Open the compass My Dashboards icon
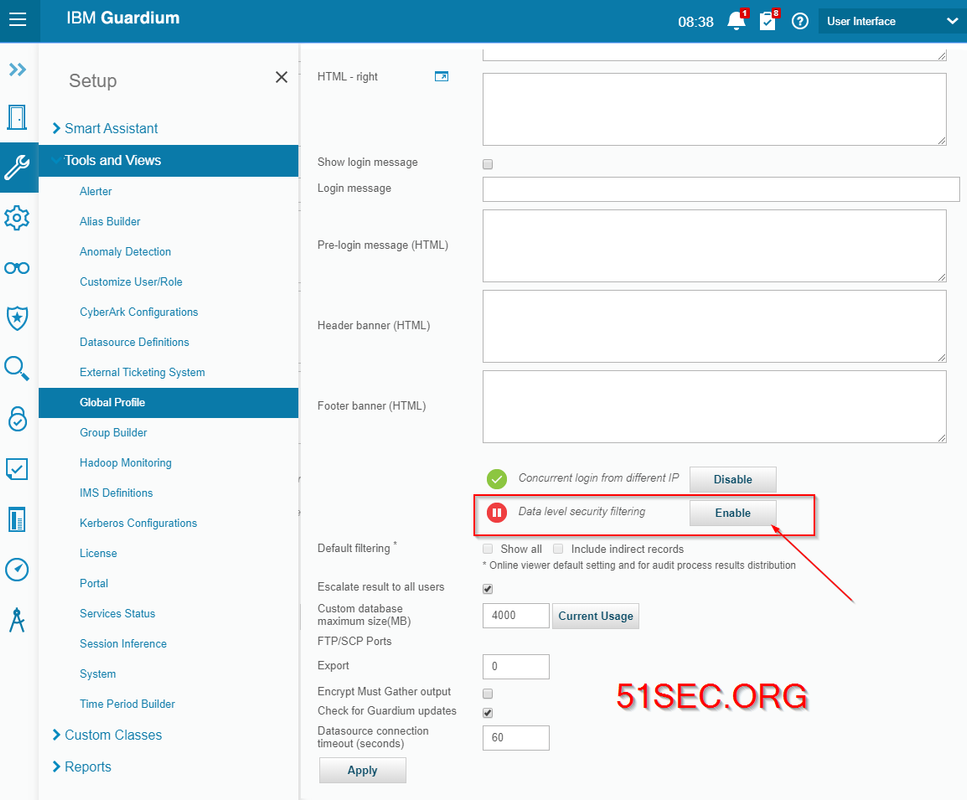967x800 pixels. pos(17,569)
